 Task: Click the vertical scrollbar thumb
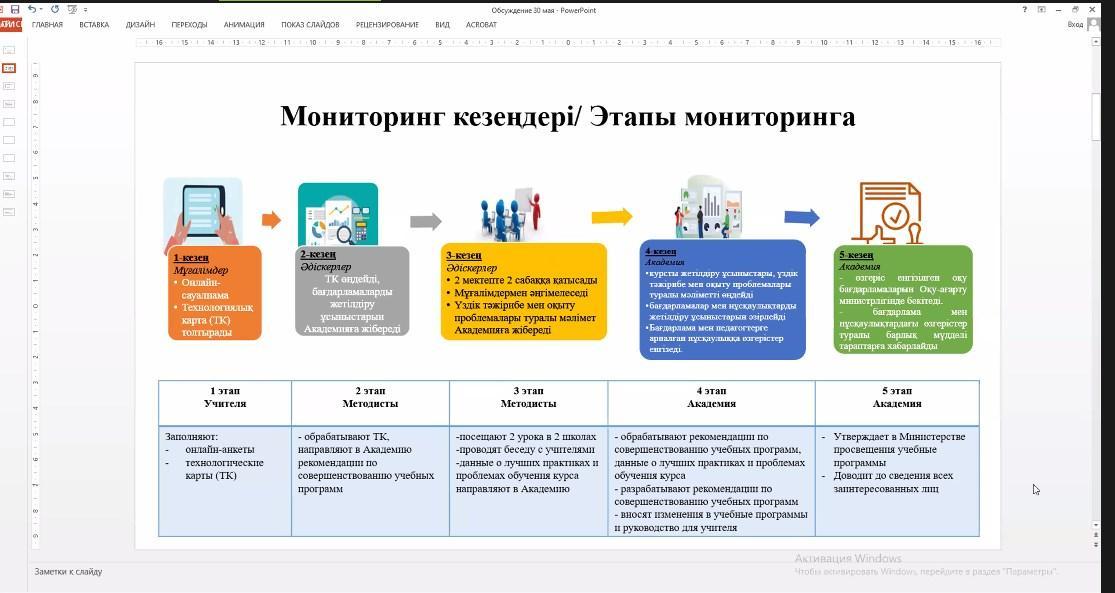click(x=1096, y=117)
